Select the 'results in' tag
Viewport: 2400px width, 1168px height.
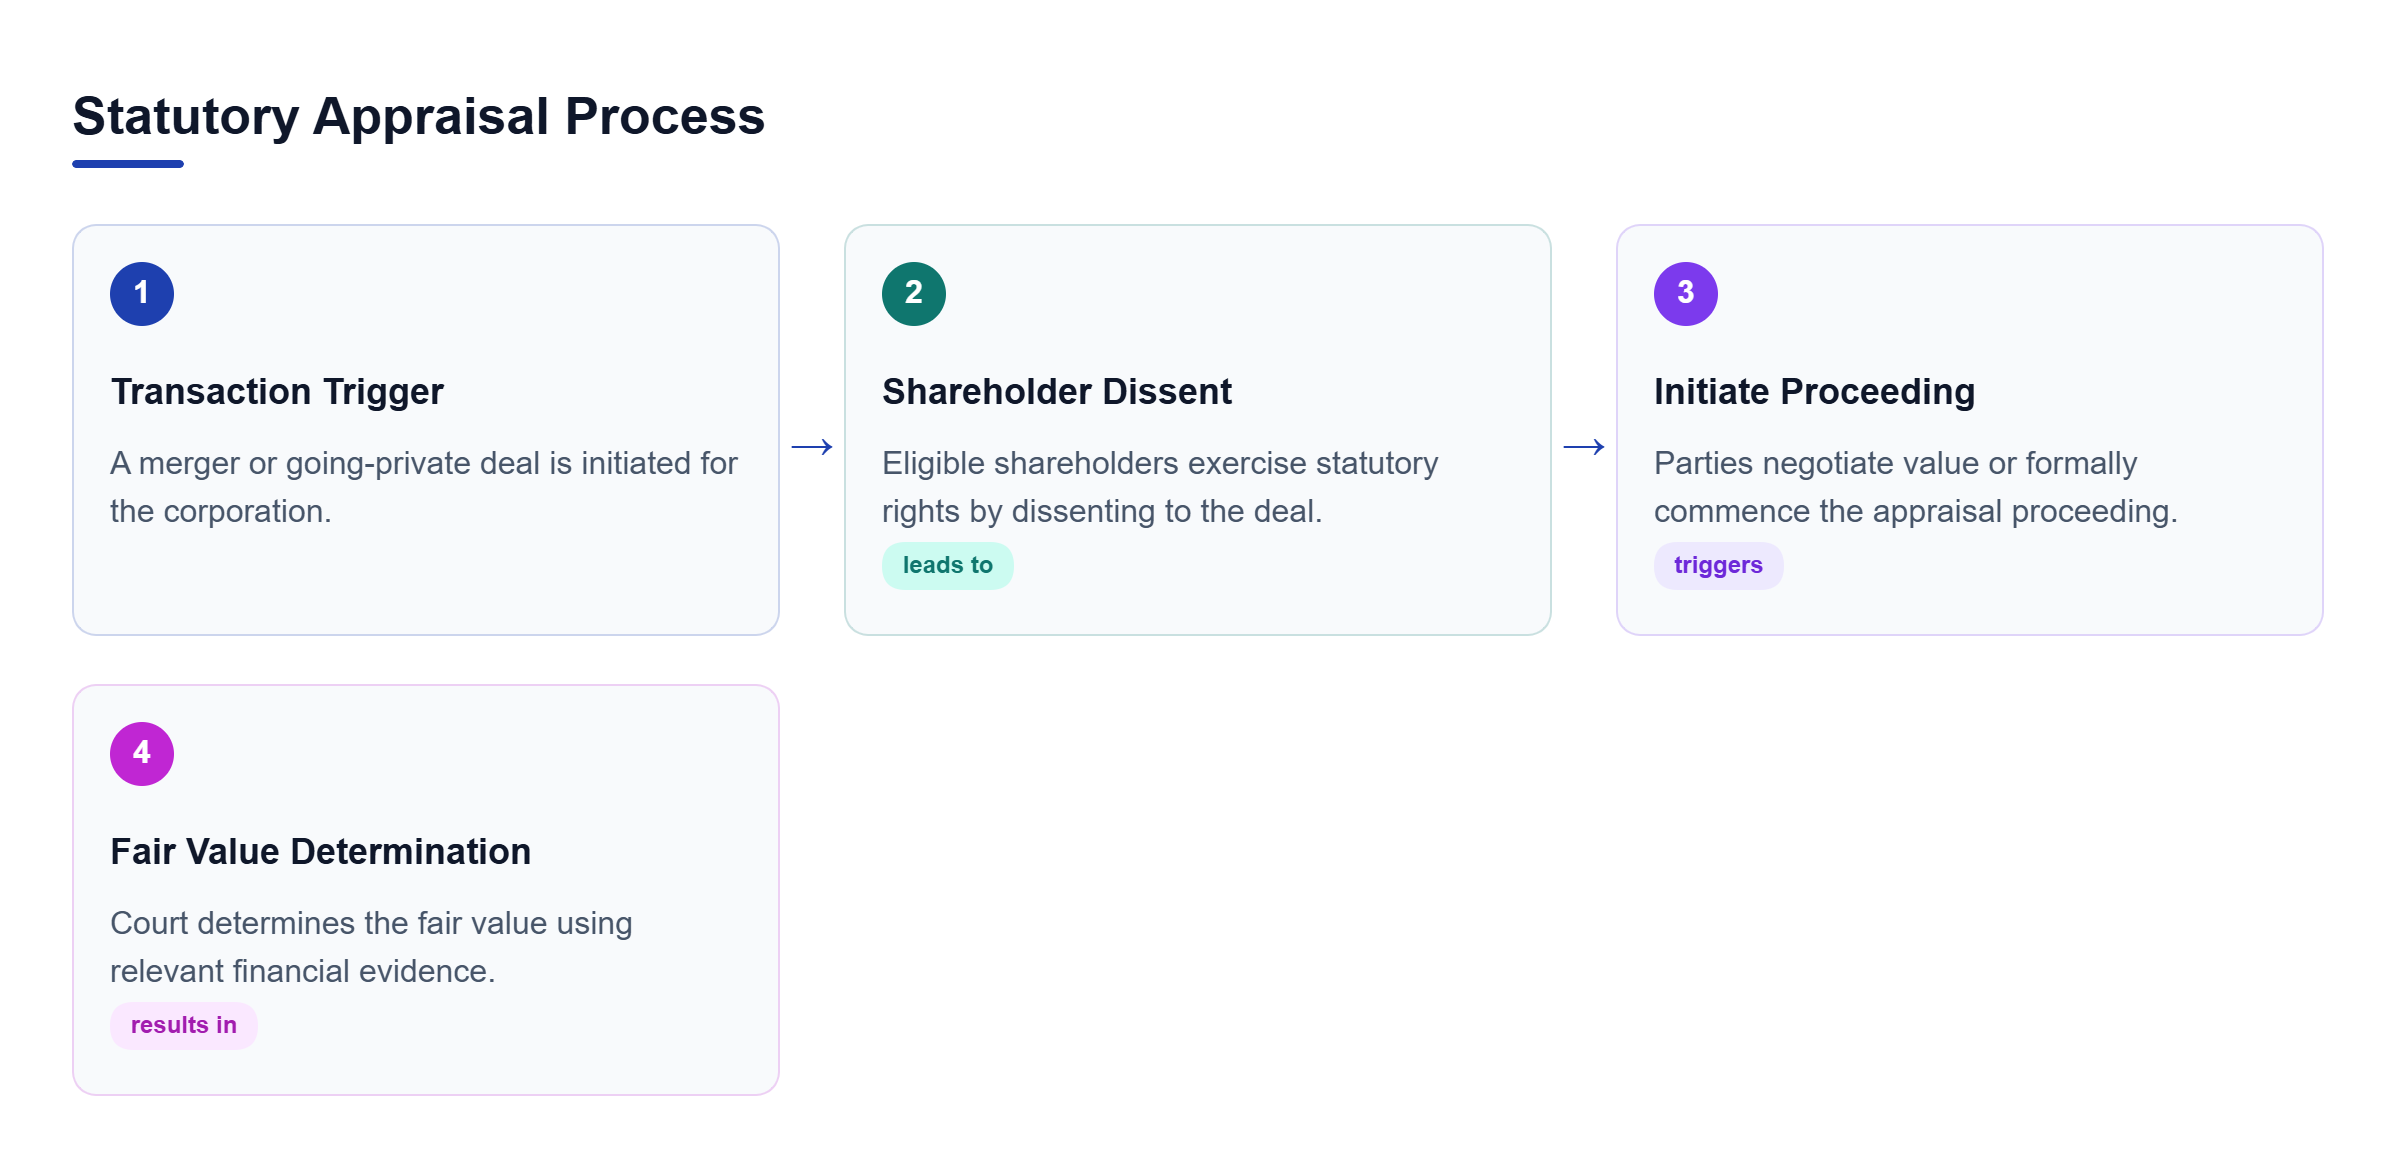tap(184, 1026)
